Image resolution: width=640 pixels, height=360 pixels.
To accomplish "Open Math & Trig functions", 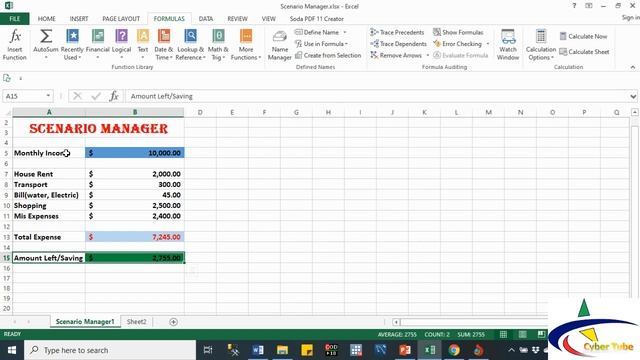I will (x=218, y=44).
